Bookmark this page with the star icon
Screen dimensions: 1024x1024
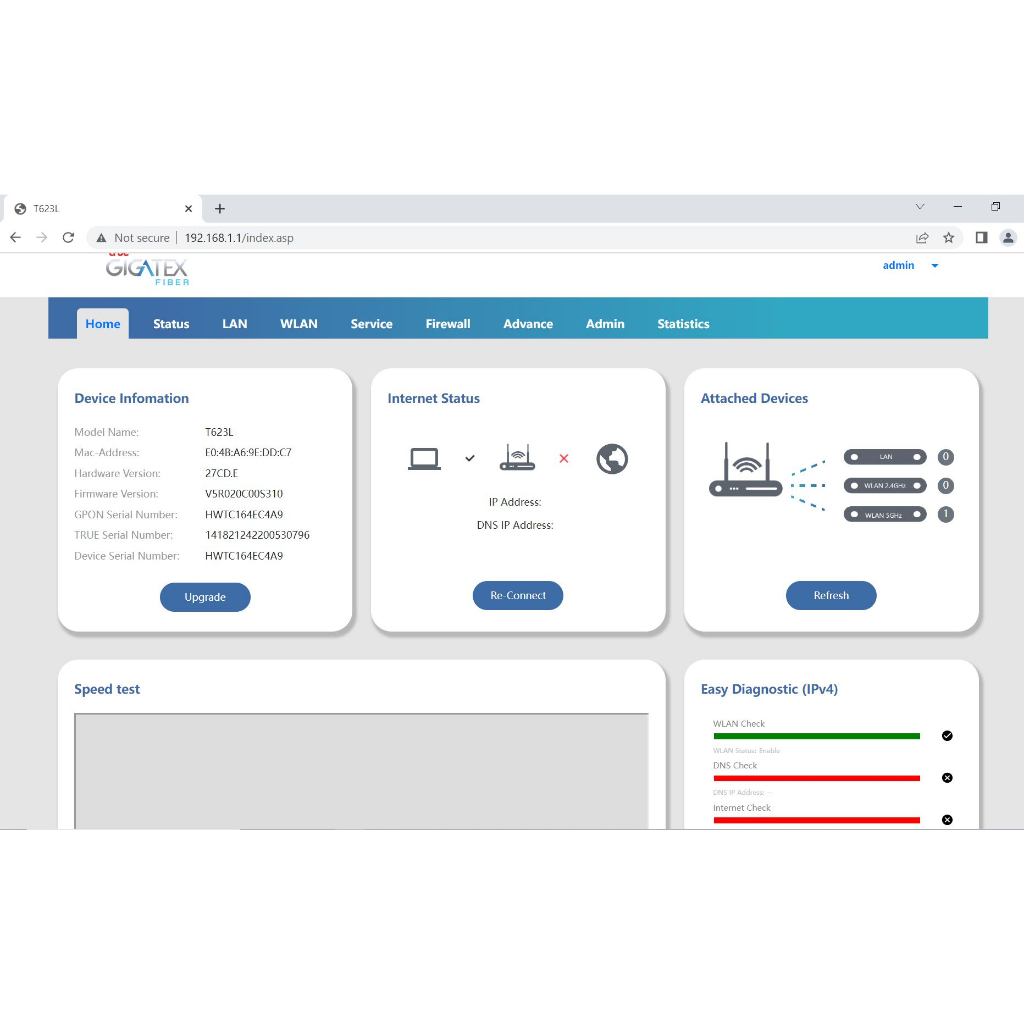point(949,238)
